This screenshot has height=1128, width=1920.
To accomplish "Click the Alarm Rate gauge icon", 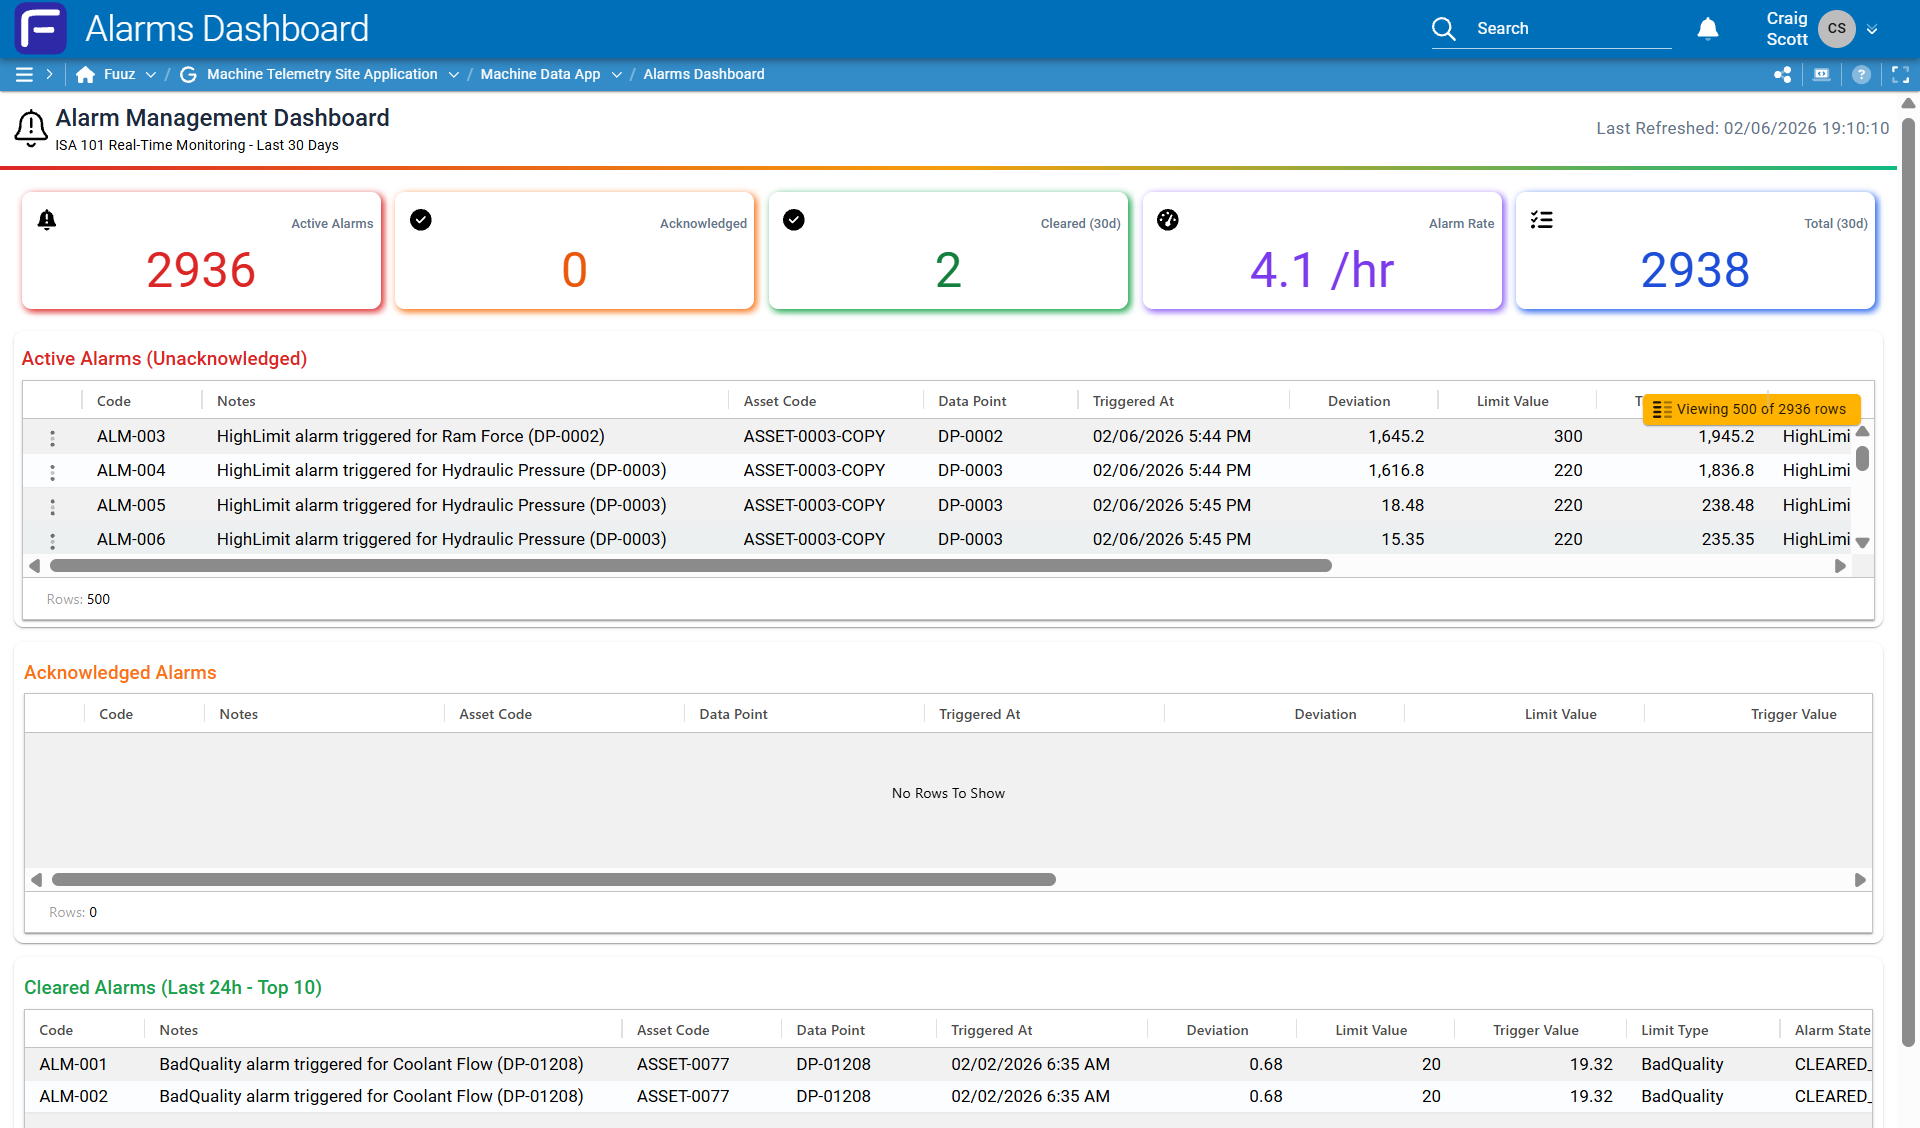I will click(x=1168, y=220).
